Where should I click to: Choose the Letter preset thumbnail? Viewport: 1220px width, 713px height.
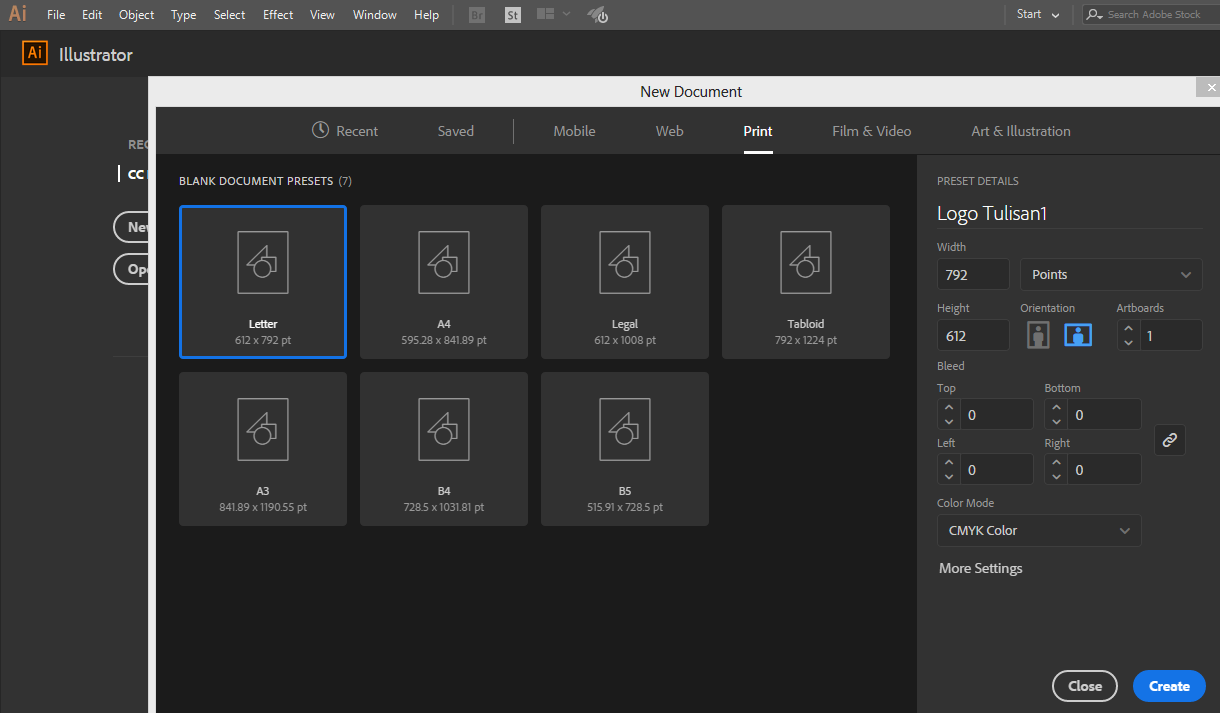263,282
